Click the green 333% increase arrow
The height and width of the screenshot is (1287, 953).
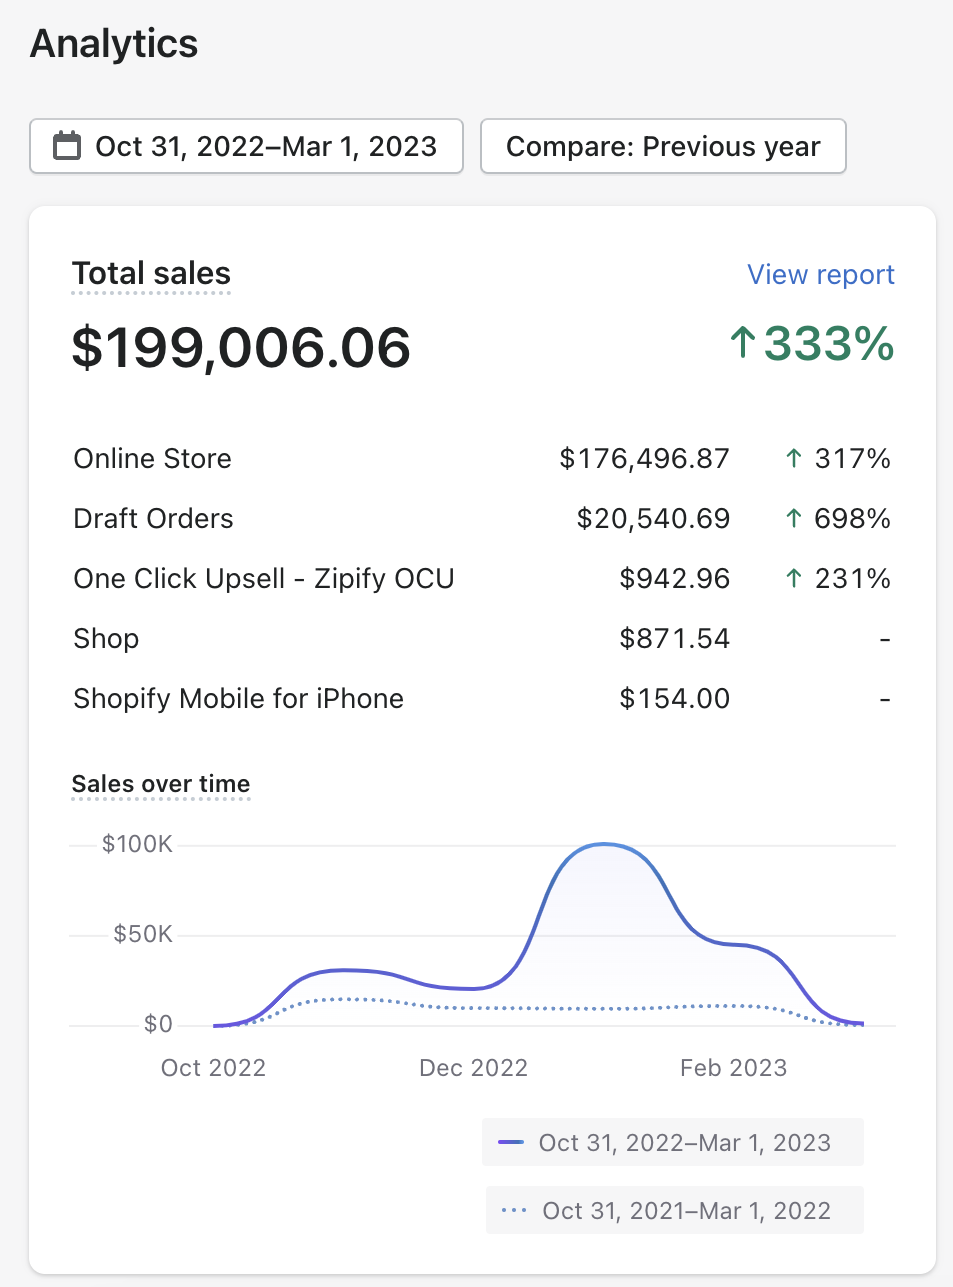pos(742,343)
